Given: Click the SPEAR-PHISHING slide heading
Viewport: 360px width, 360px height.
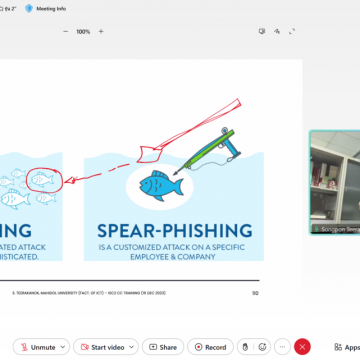Looking at the screenshot, I should coord(175,231).
